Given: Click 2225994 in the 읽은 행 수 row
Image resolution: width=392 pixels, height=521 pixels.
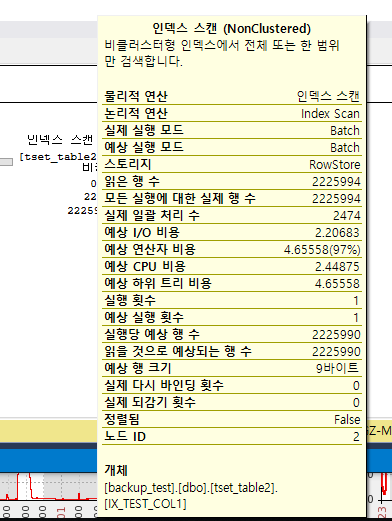Looking at the screenshot, I should coord(336,182).
